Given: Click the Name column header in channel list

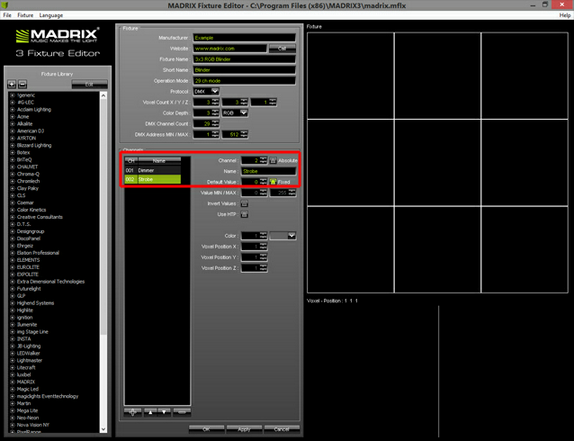Looking at the screenshot, I should (x=159, y=161).
